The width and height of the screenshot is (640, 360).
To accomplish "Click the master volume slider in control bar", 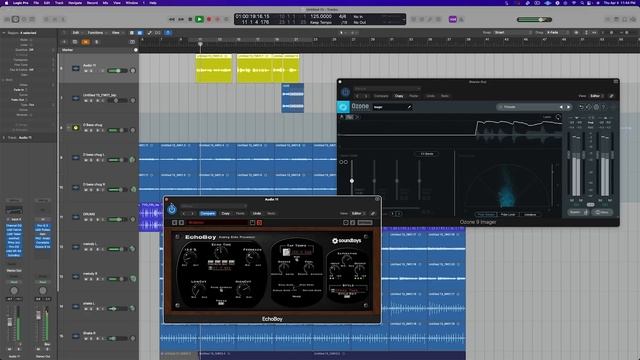I will pos(534,20).
